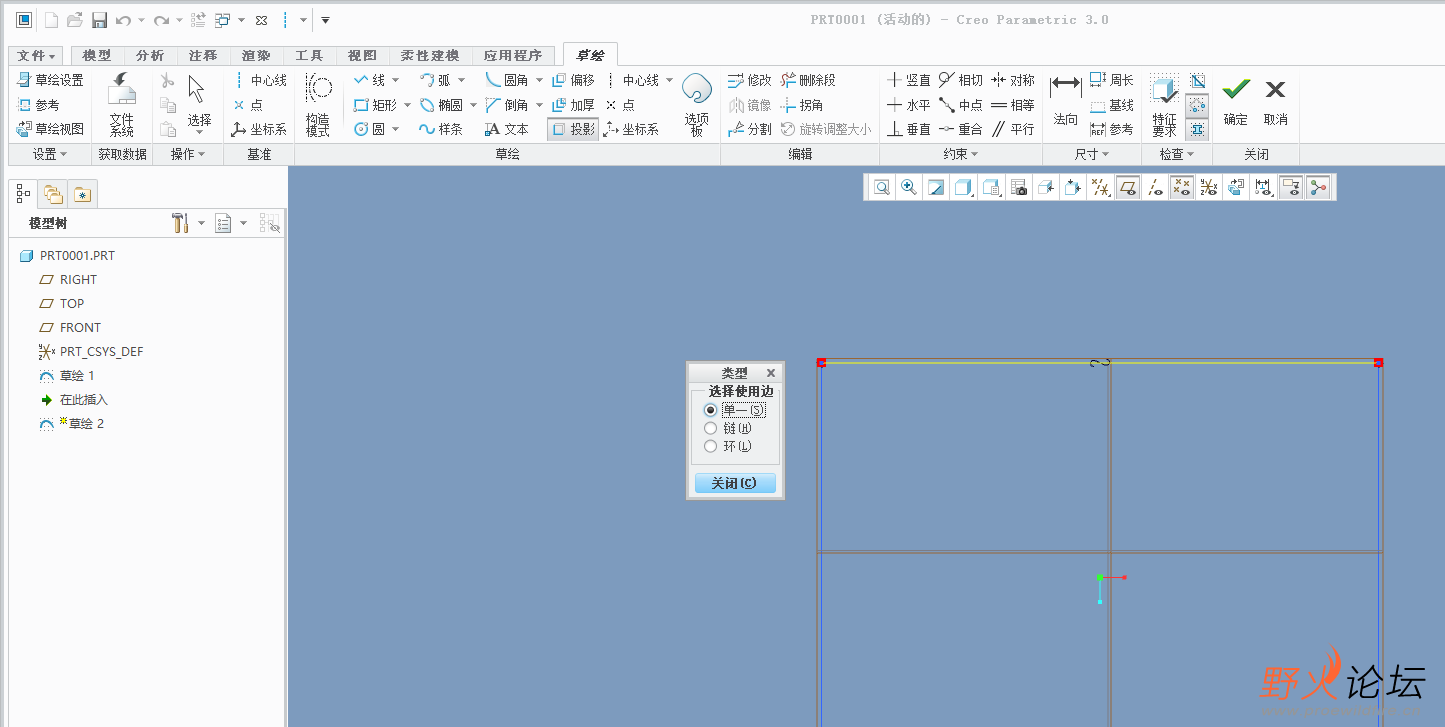1445x727 pixels.
Task: Click the References button in Setup group
Action: click(39, 105)
